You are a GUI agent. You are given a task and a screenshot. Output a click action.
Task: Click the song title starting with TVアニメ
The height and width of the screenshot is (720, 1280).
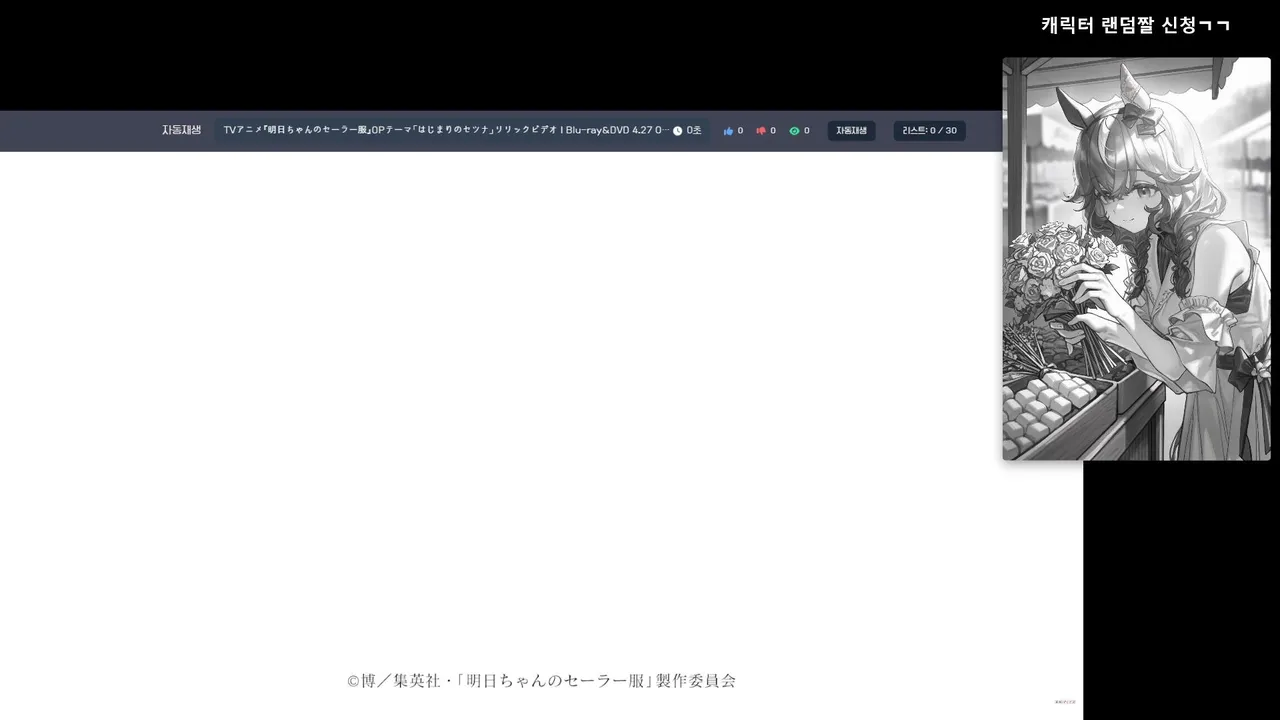pyautogui.click(x=446, y=131)
